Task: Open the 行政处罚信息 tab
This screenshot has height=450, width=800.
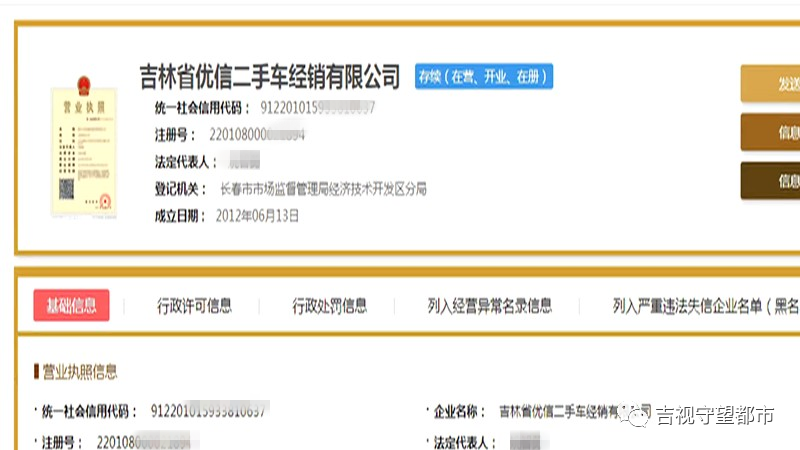Action: point(330,306)
